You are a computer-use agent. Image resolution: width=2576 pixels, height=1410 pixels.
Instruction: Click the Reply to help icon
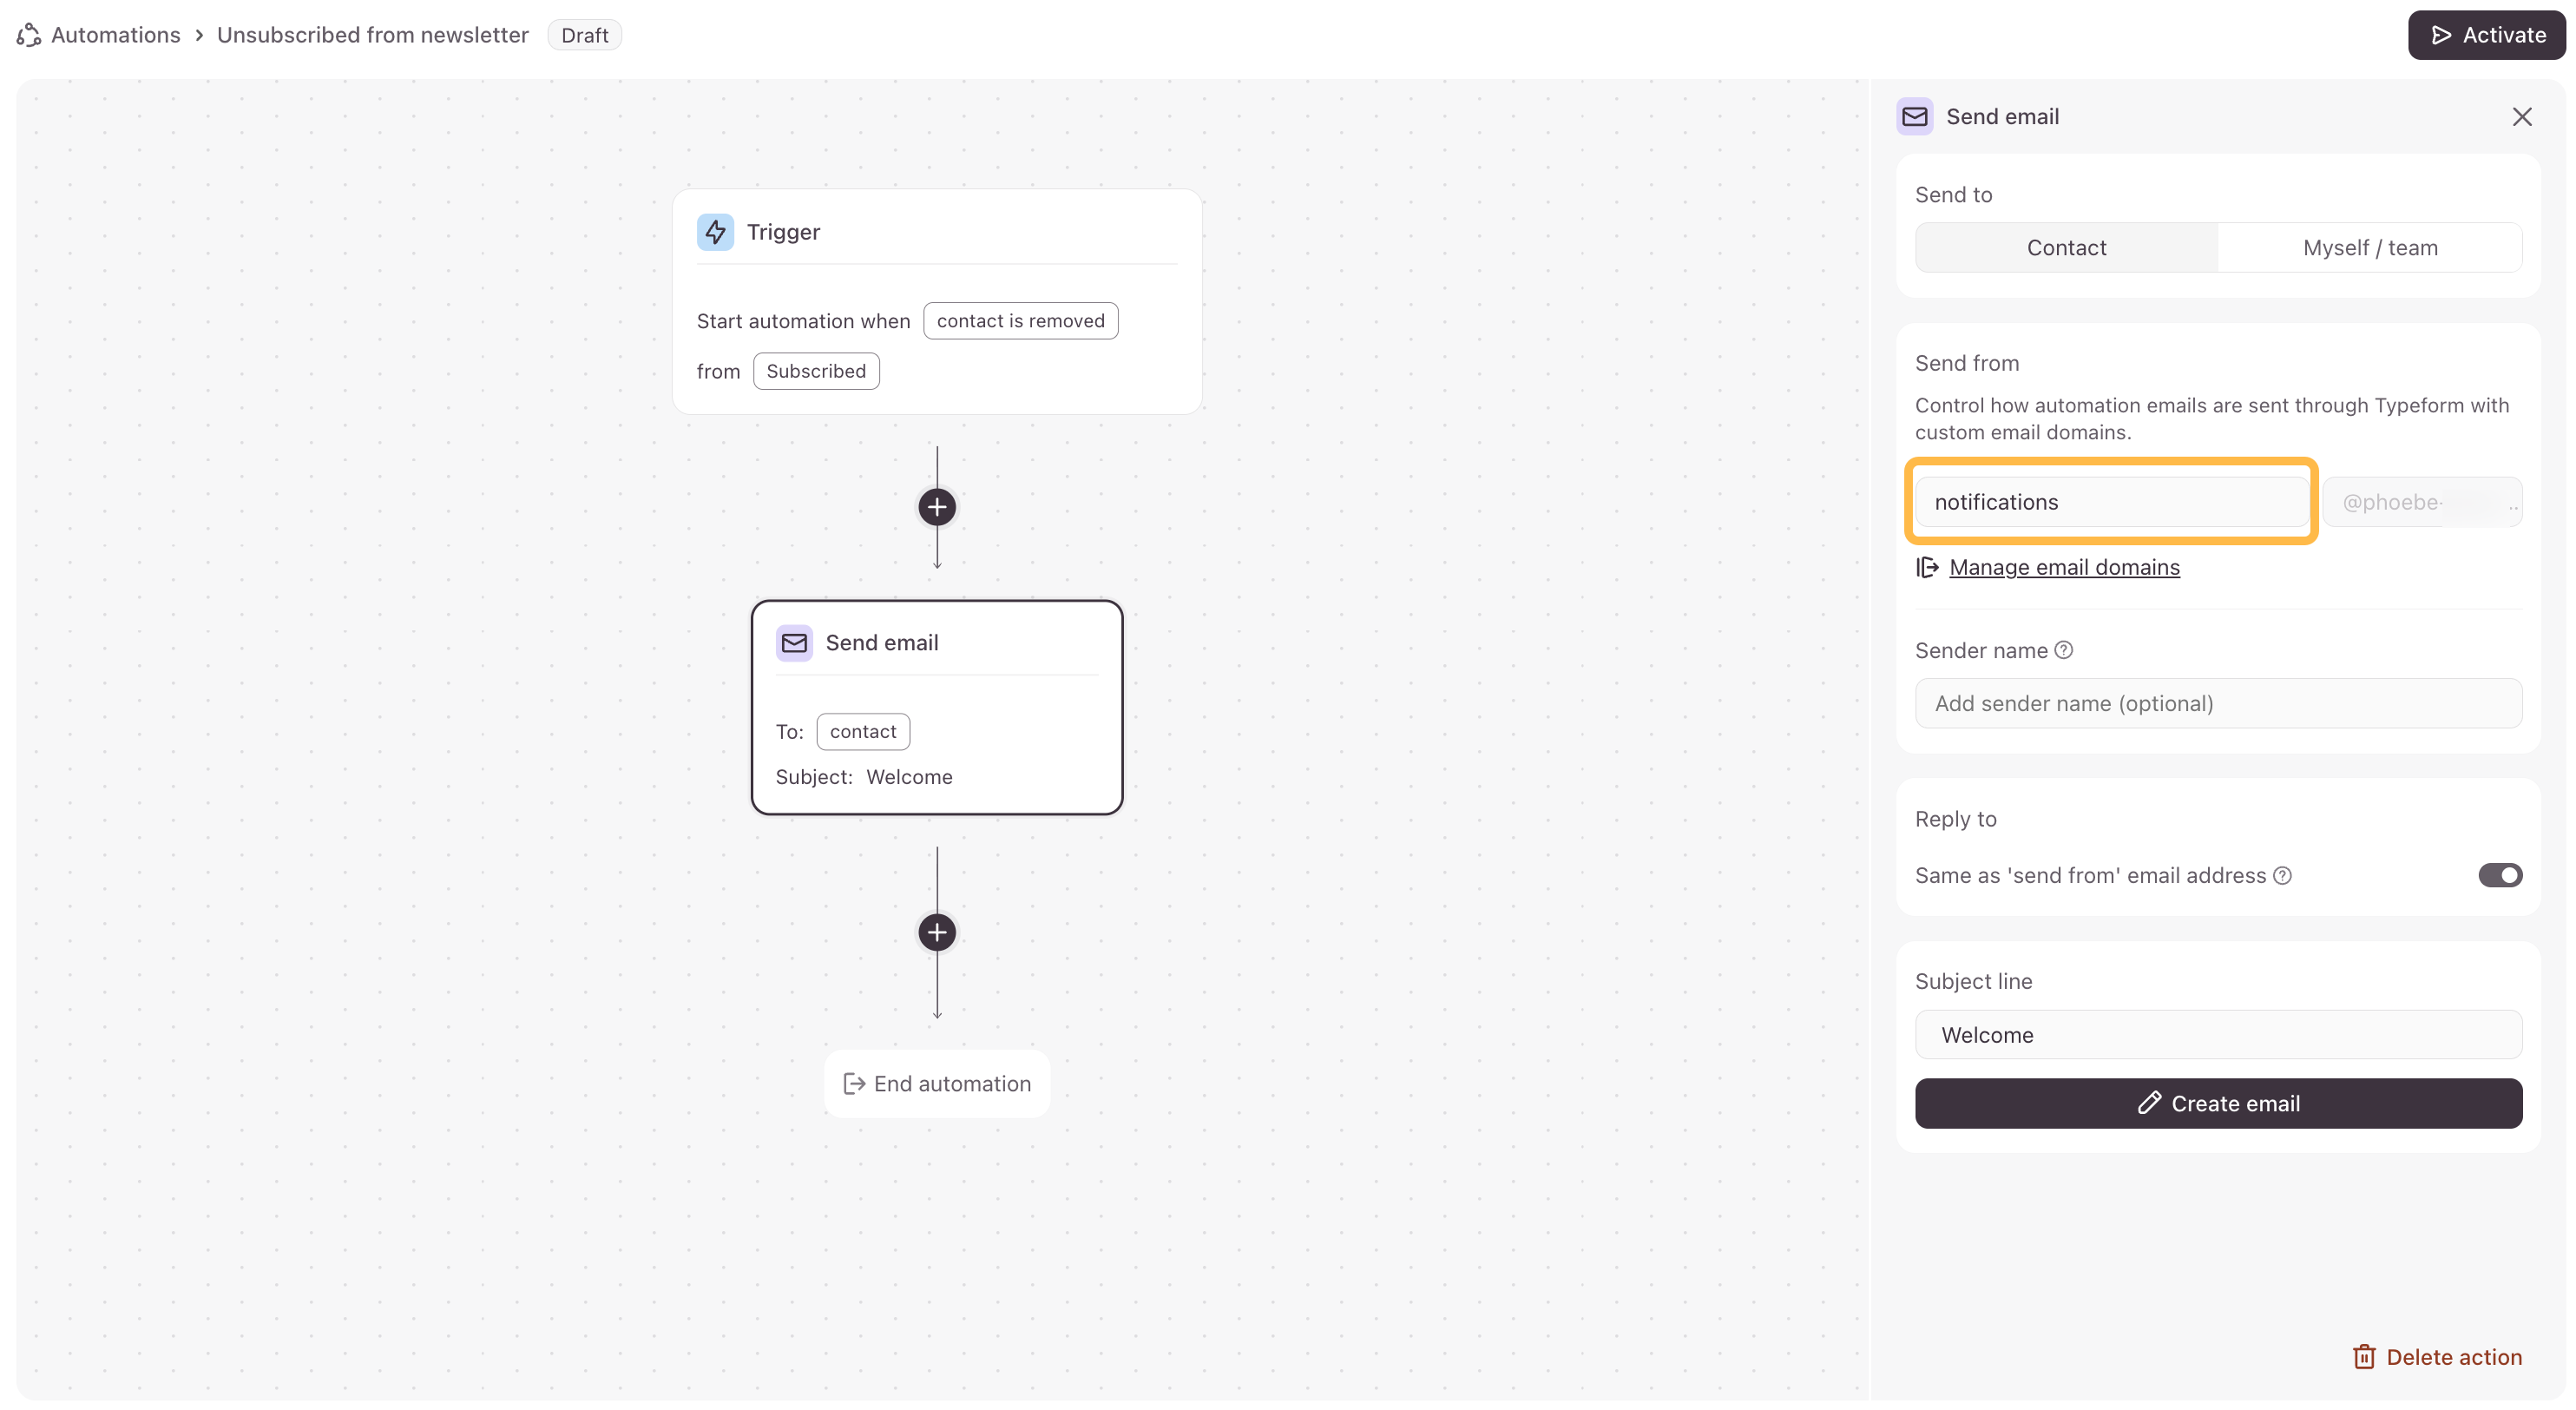(x=2282, y=876)
